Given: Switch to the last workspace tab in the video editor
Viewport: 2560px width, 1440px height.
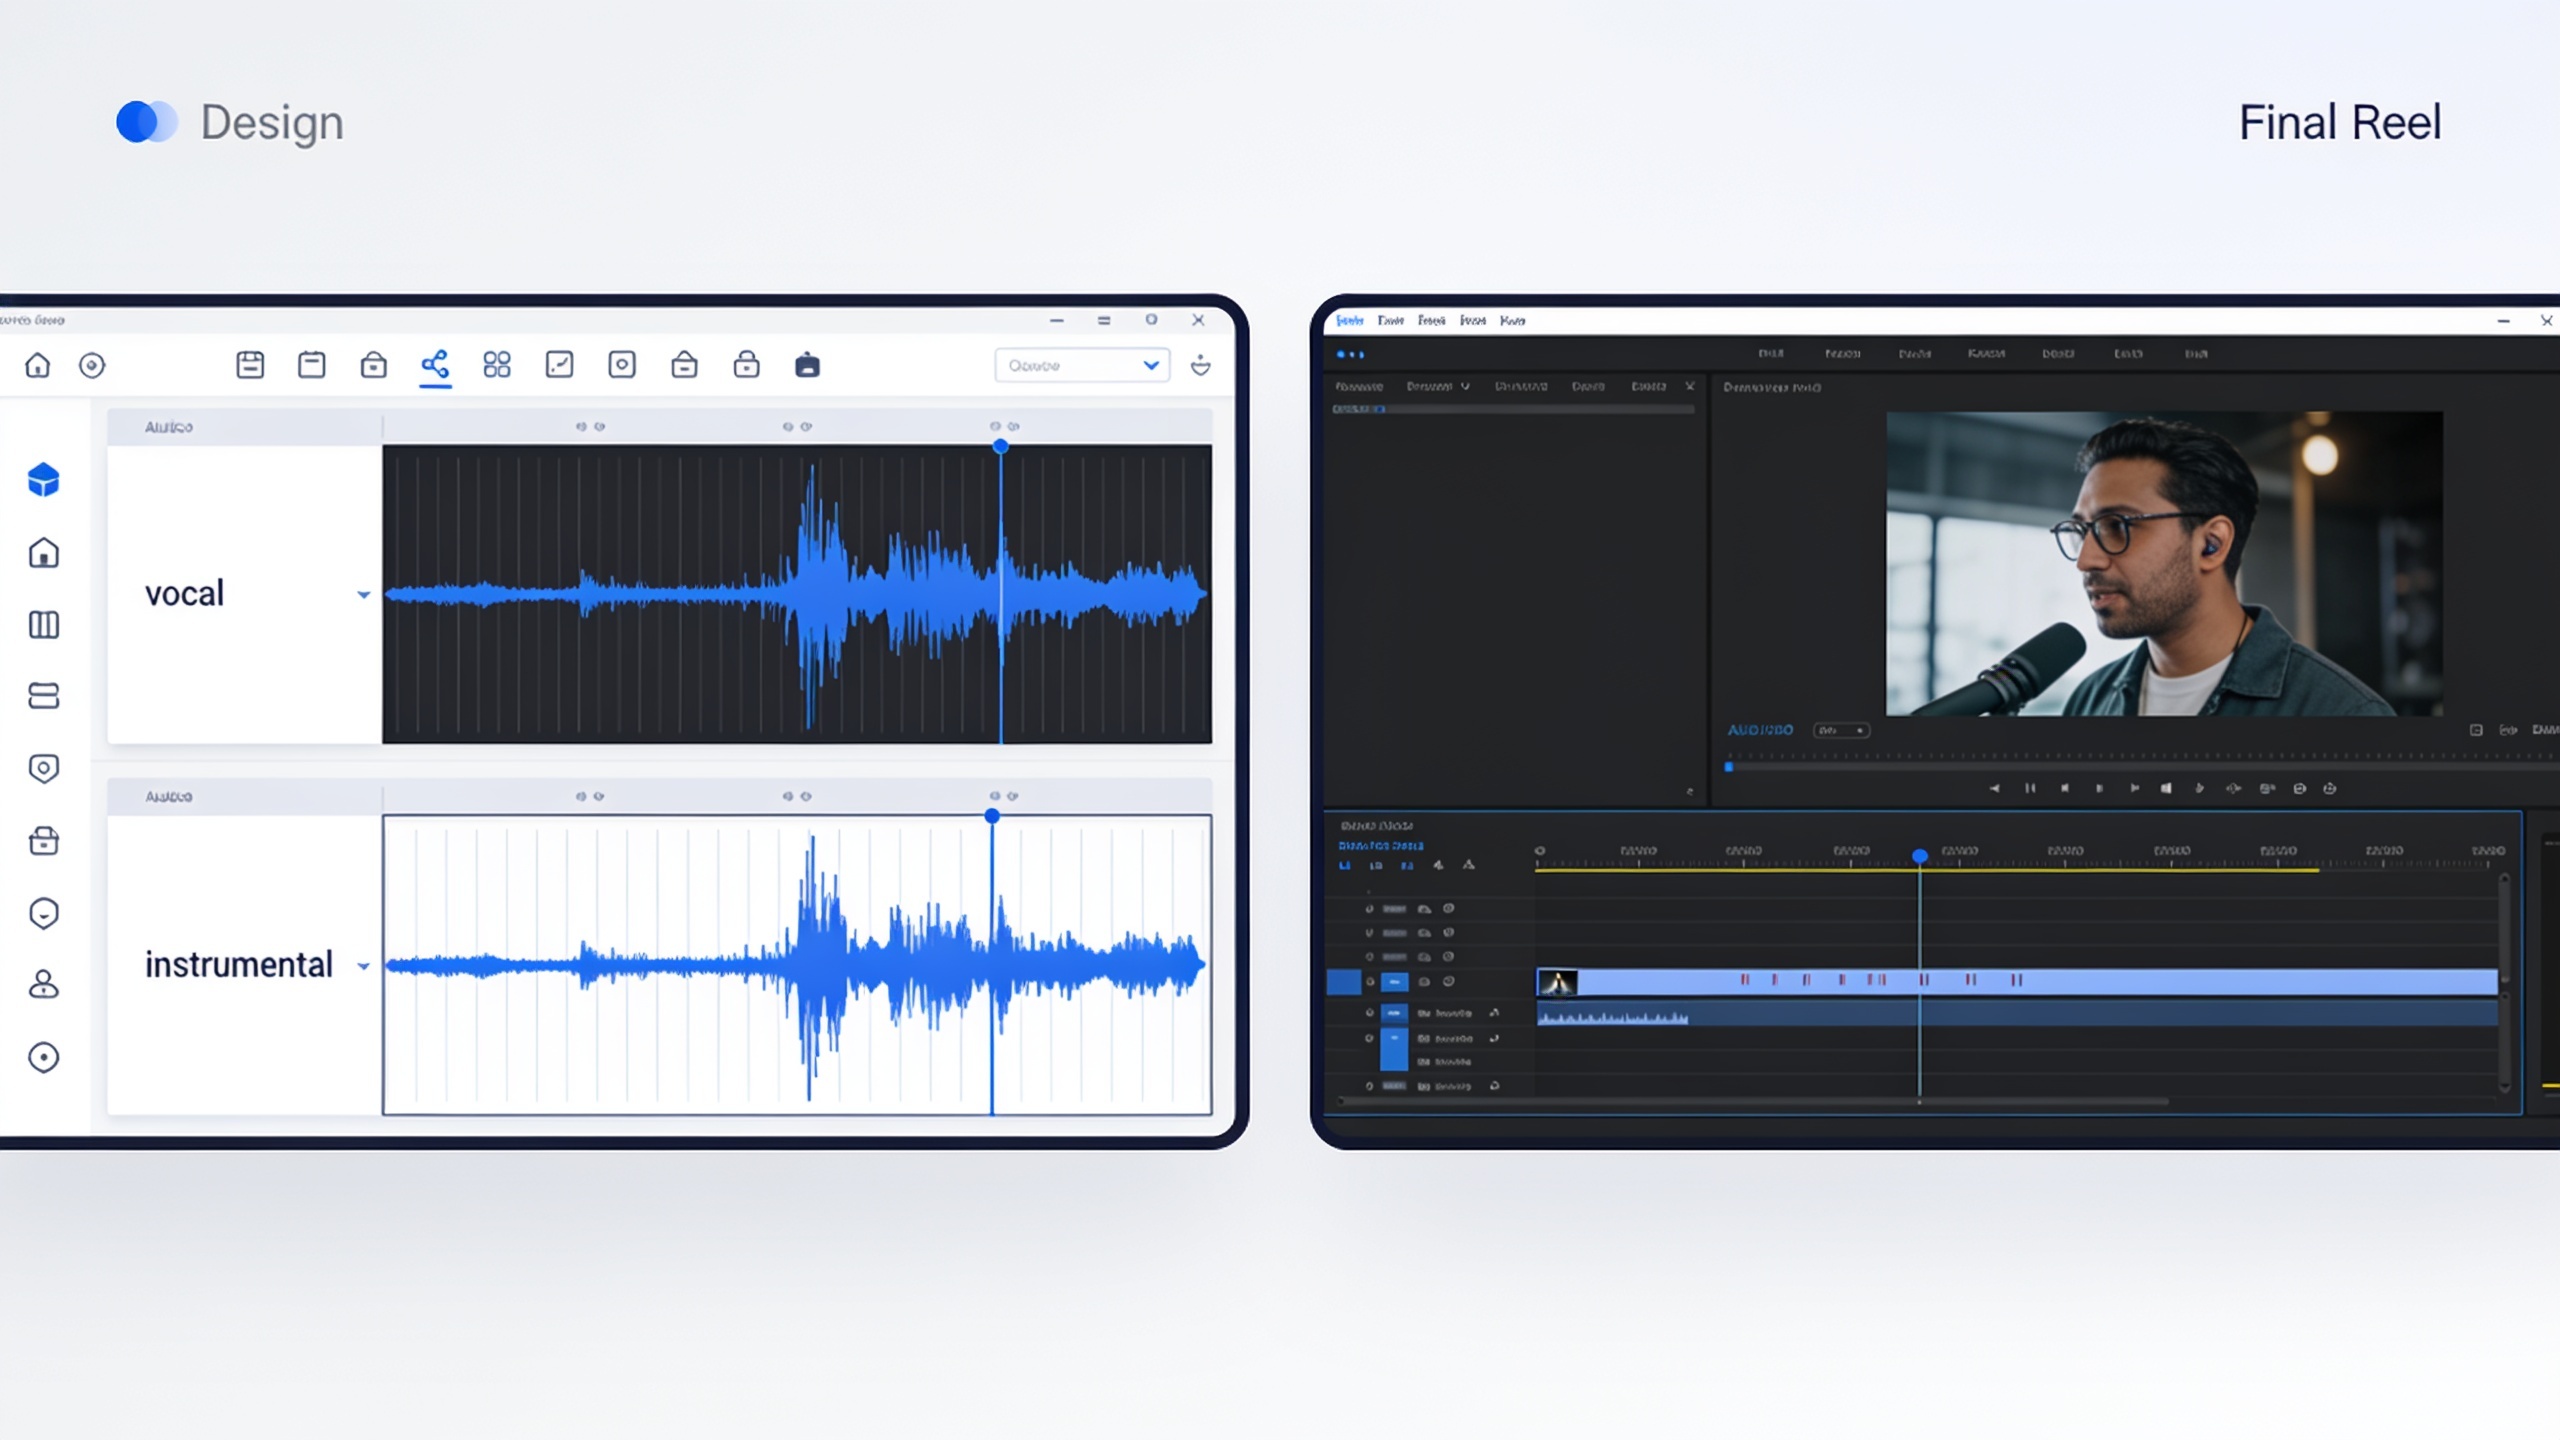Looking at the screenshot, I should [x=2196, y=354].
